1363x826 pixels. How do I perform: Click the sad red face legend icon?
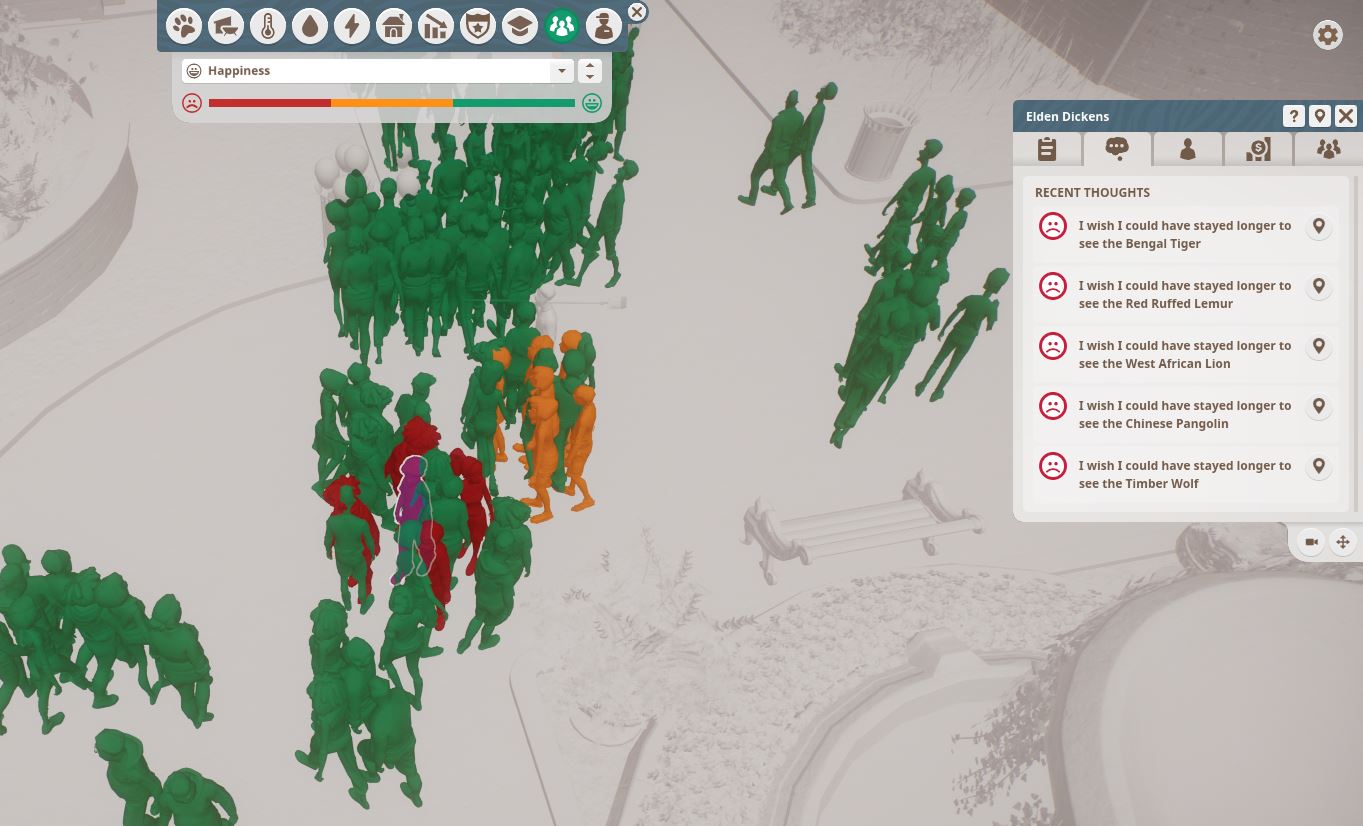click(192, 103)
